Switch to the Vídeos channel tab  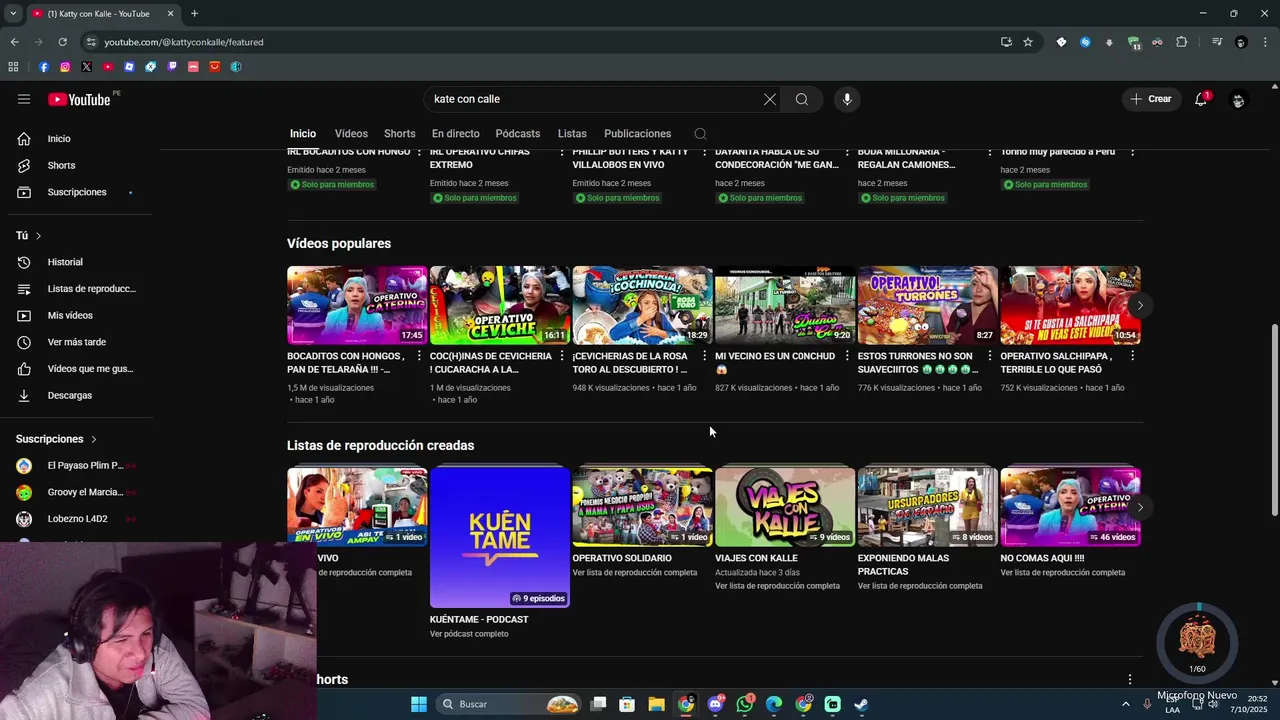click(x=351, y=134)
